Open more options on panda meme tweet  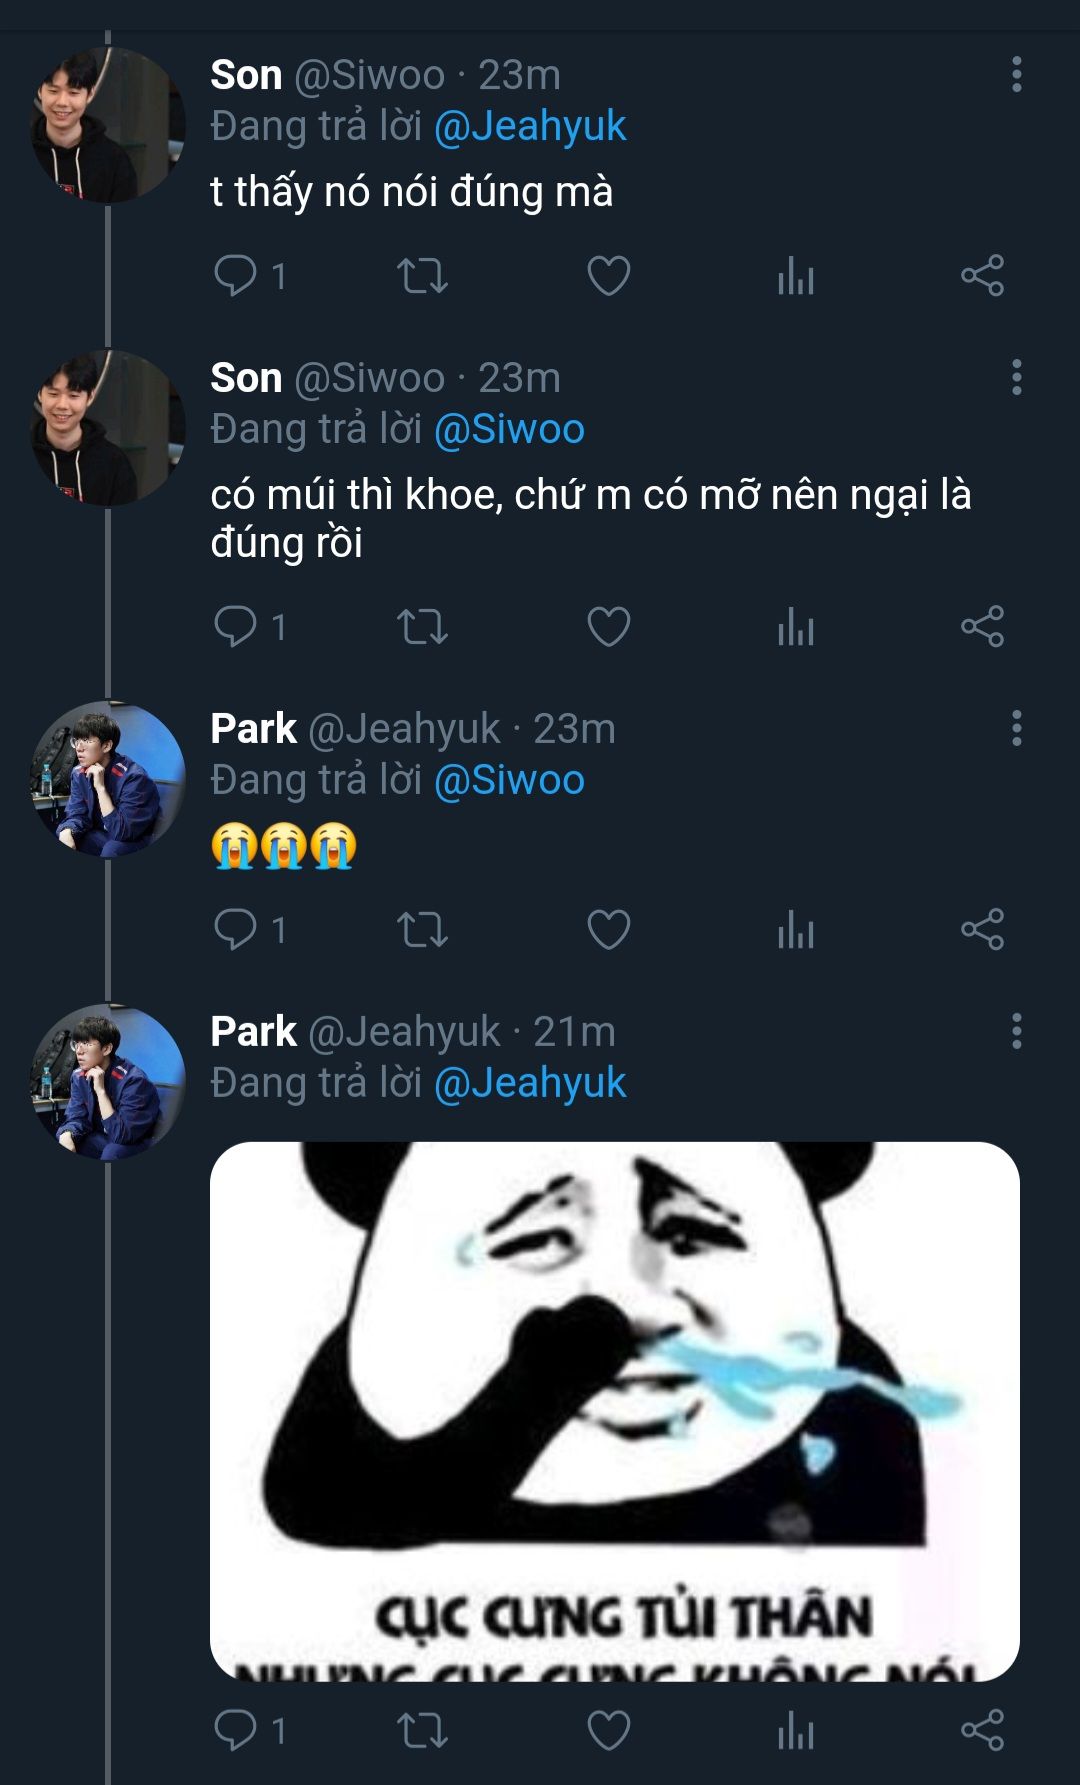tap(1016, 1031)
